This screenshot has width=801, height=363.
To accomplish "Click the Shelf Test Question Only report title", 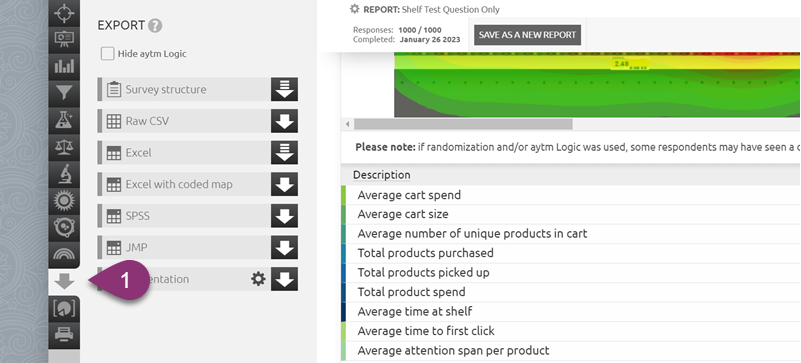I will pyautogui.click(x=451, y=9).
